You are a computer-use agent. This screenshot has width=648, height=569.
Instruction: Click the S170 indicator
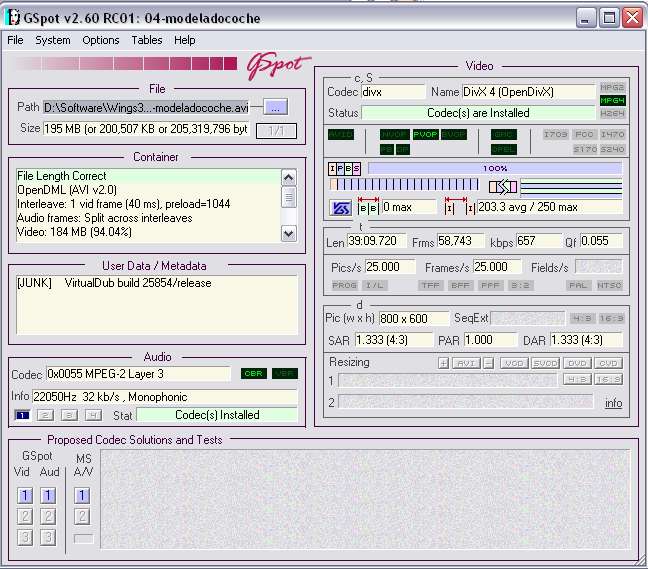point(585,149)
